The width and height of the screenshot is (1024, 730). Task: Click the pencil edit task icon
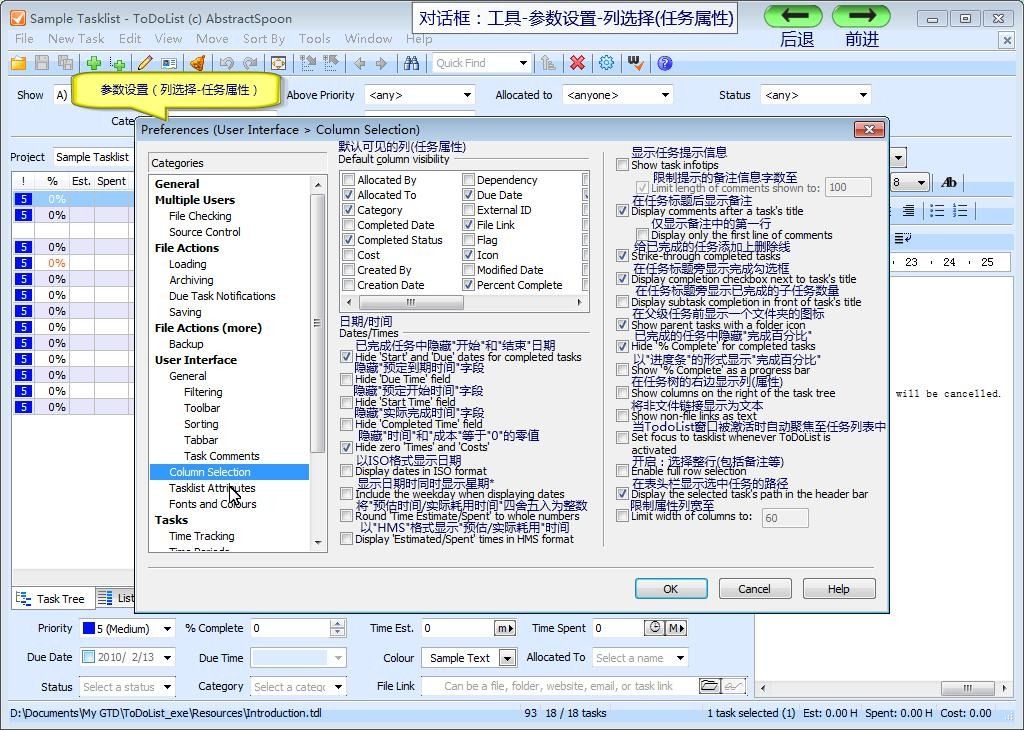[146, 63]
